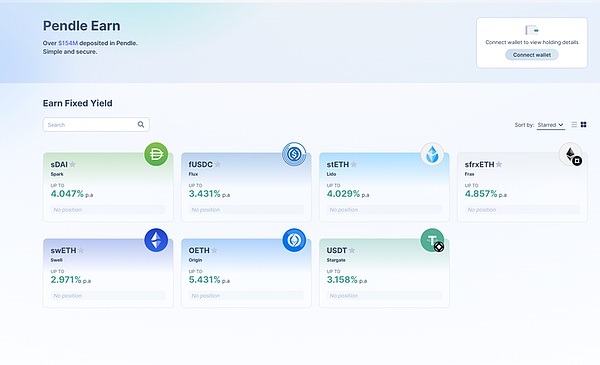Image resolution: width=600 pixels, height=365 pixels.
Task: Star the sDAI pool
Action: coord(72,165)
